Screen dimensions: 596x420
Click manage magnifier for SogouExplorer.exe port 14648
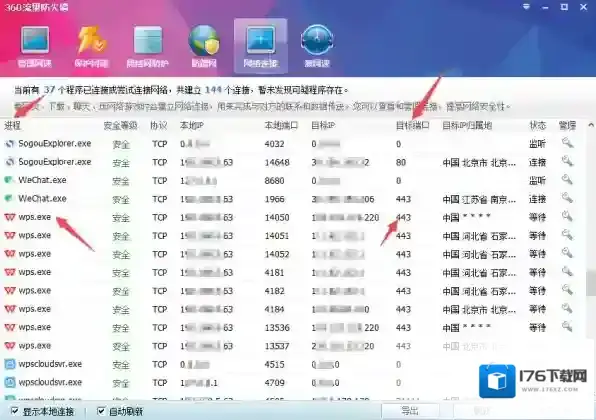[567, 161]
